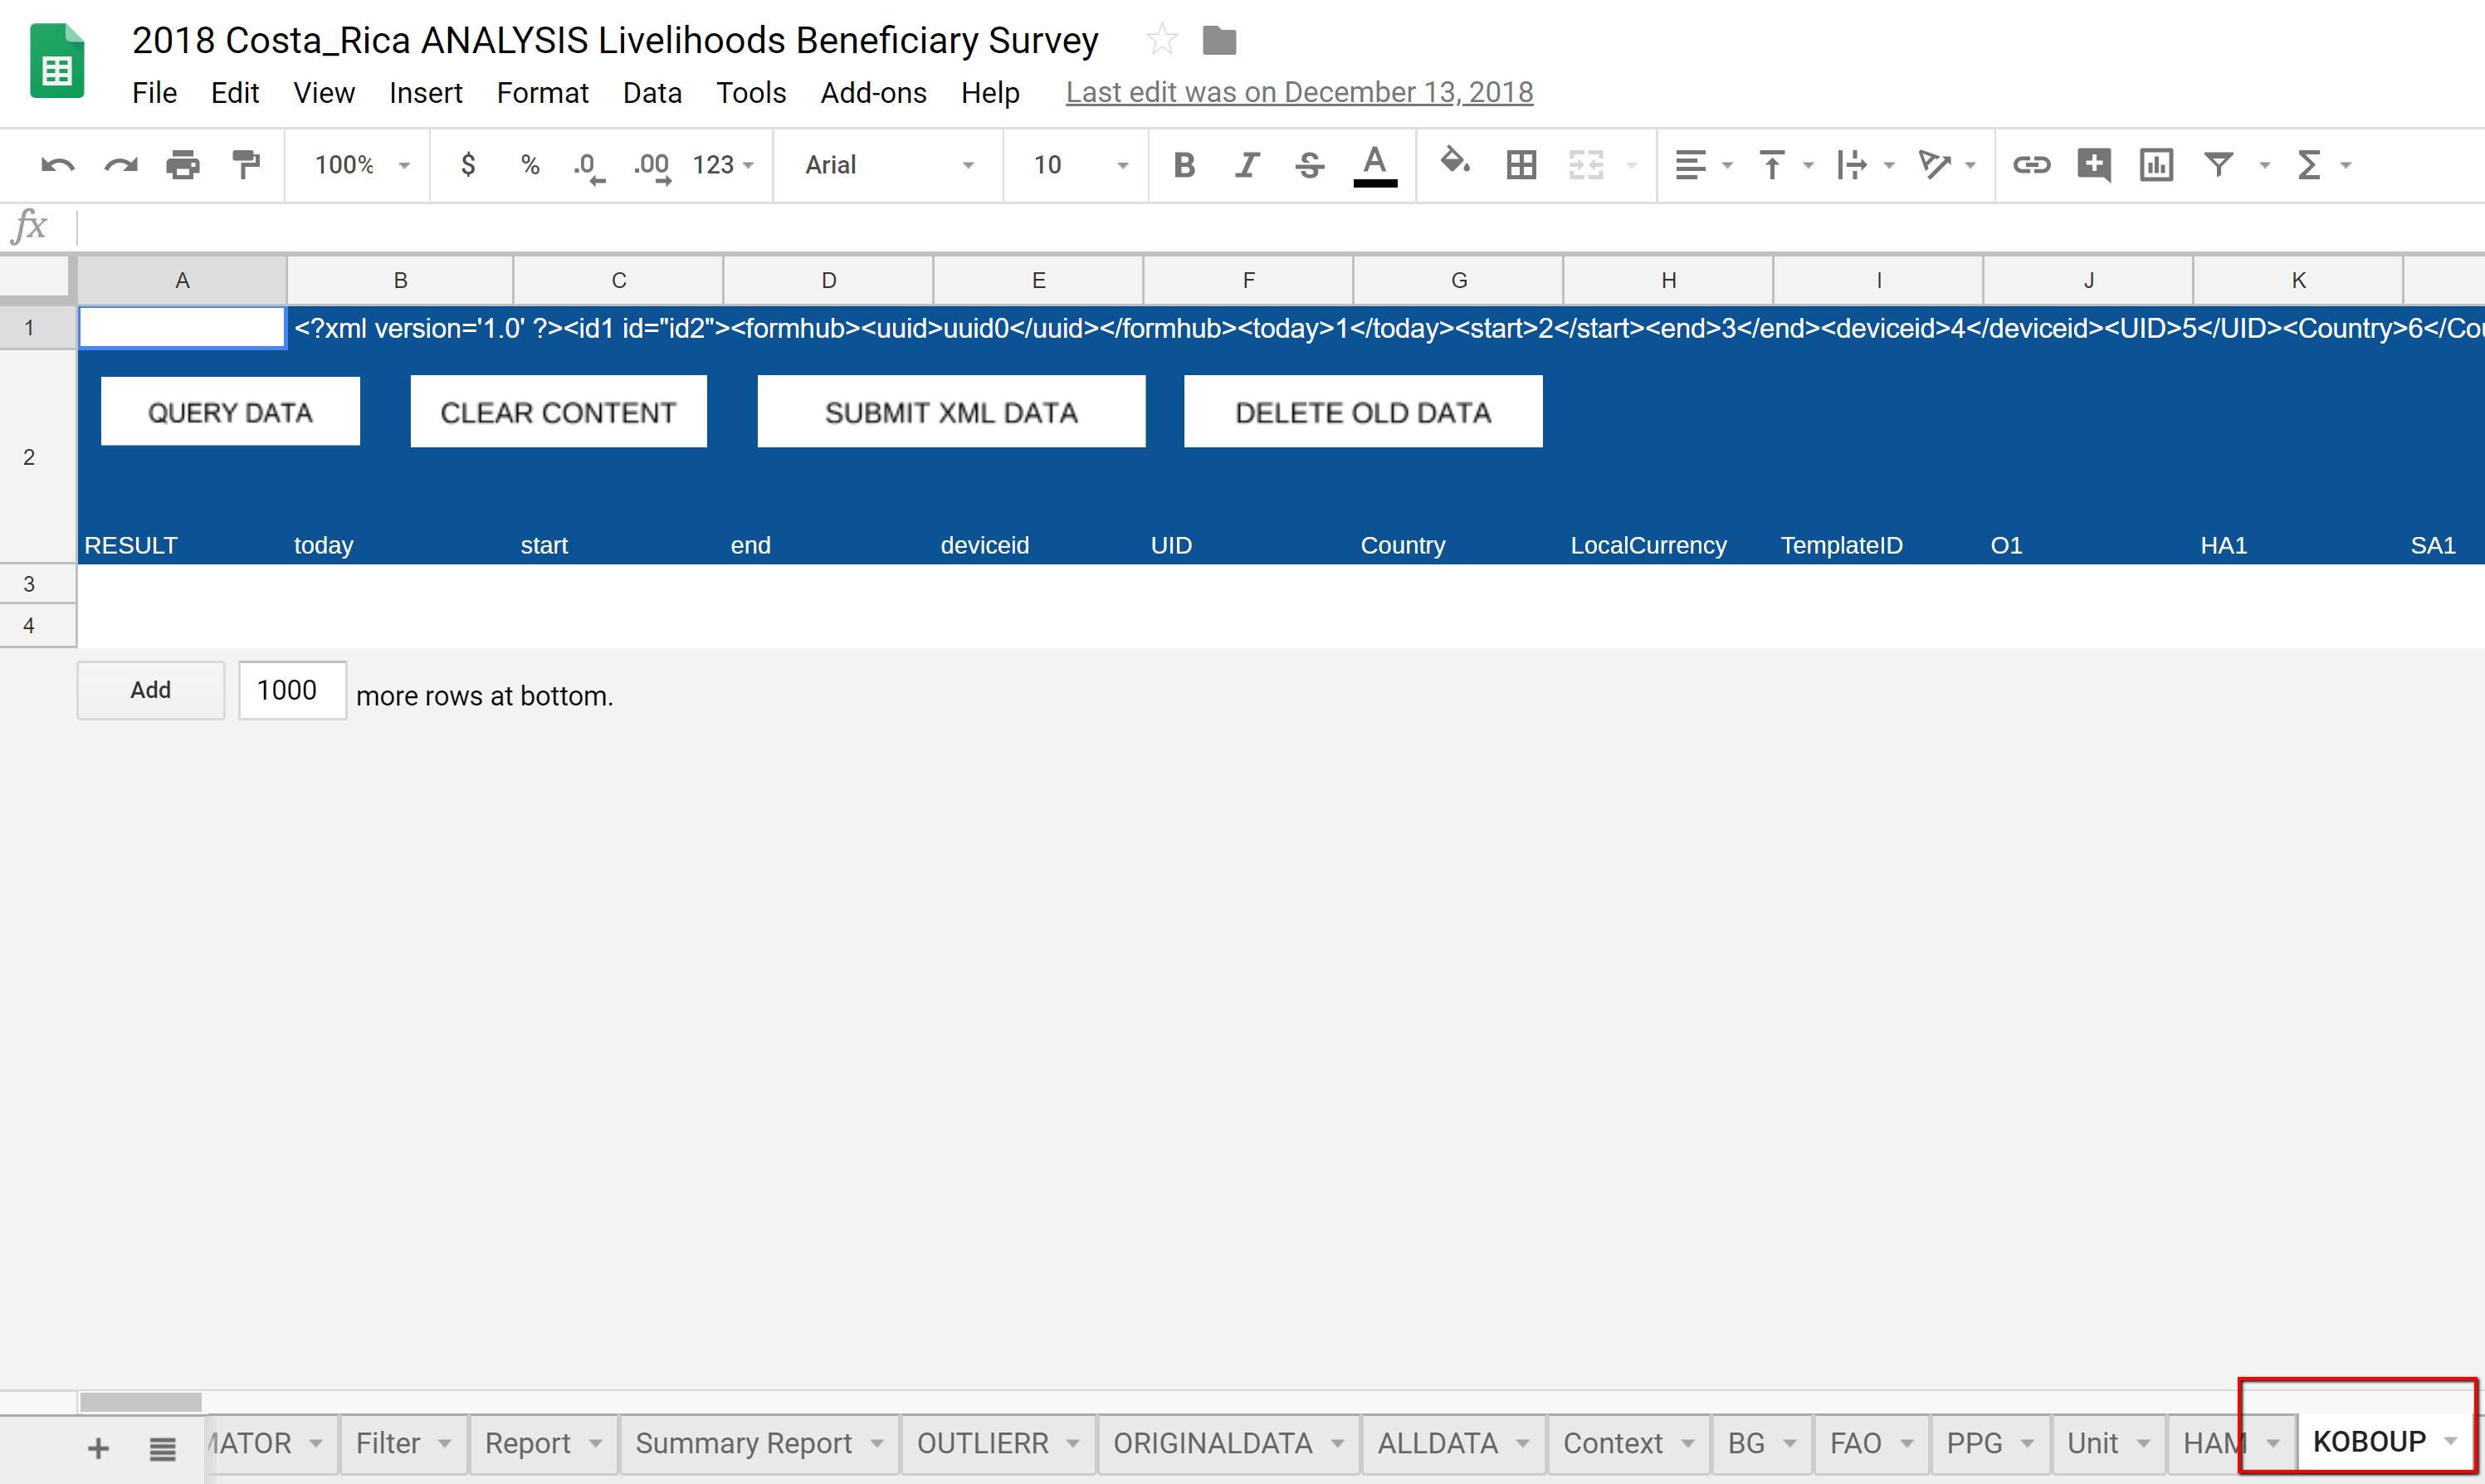The height and width of the screenshot is (1484, 2485).
Task: Open the Insert menu
Action: [425, 93]
